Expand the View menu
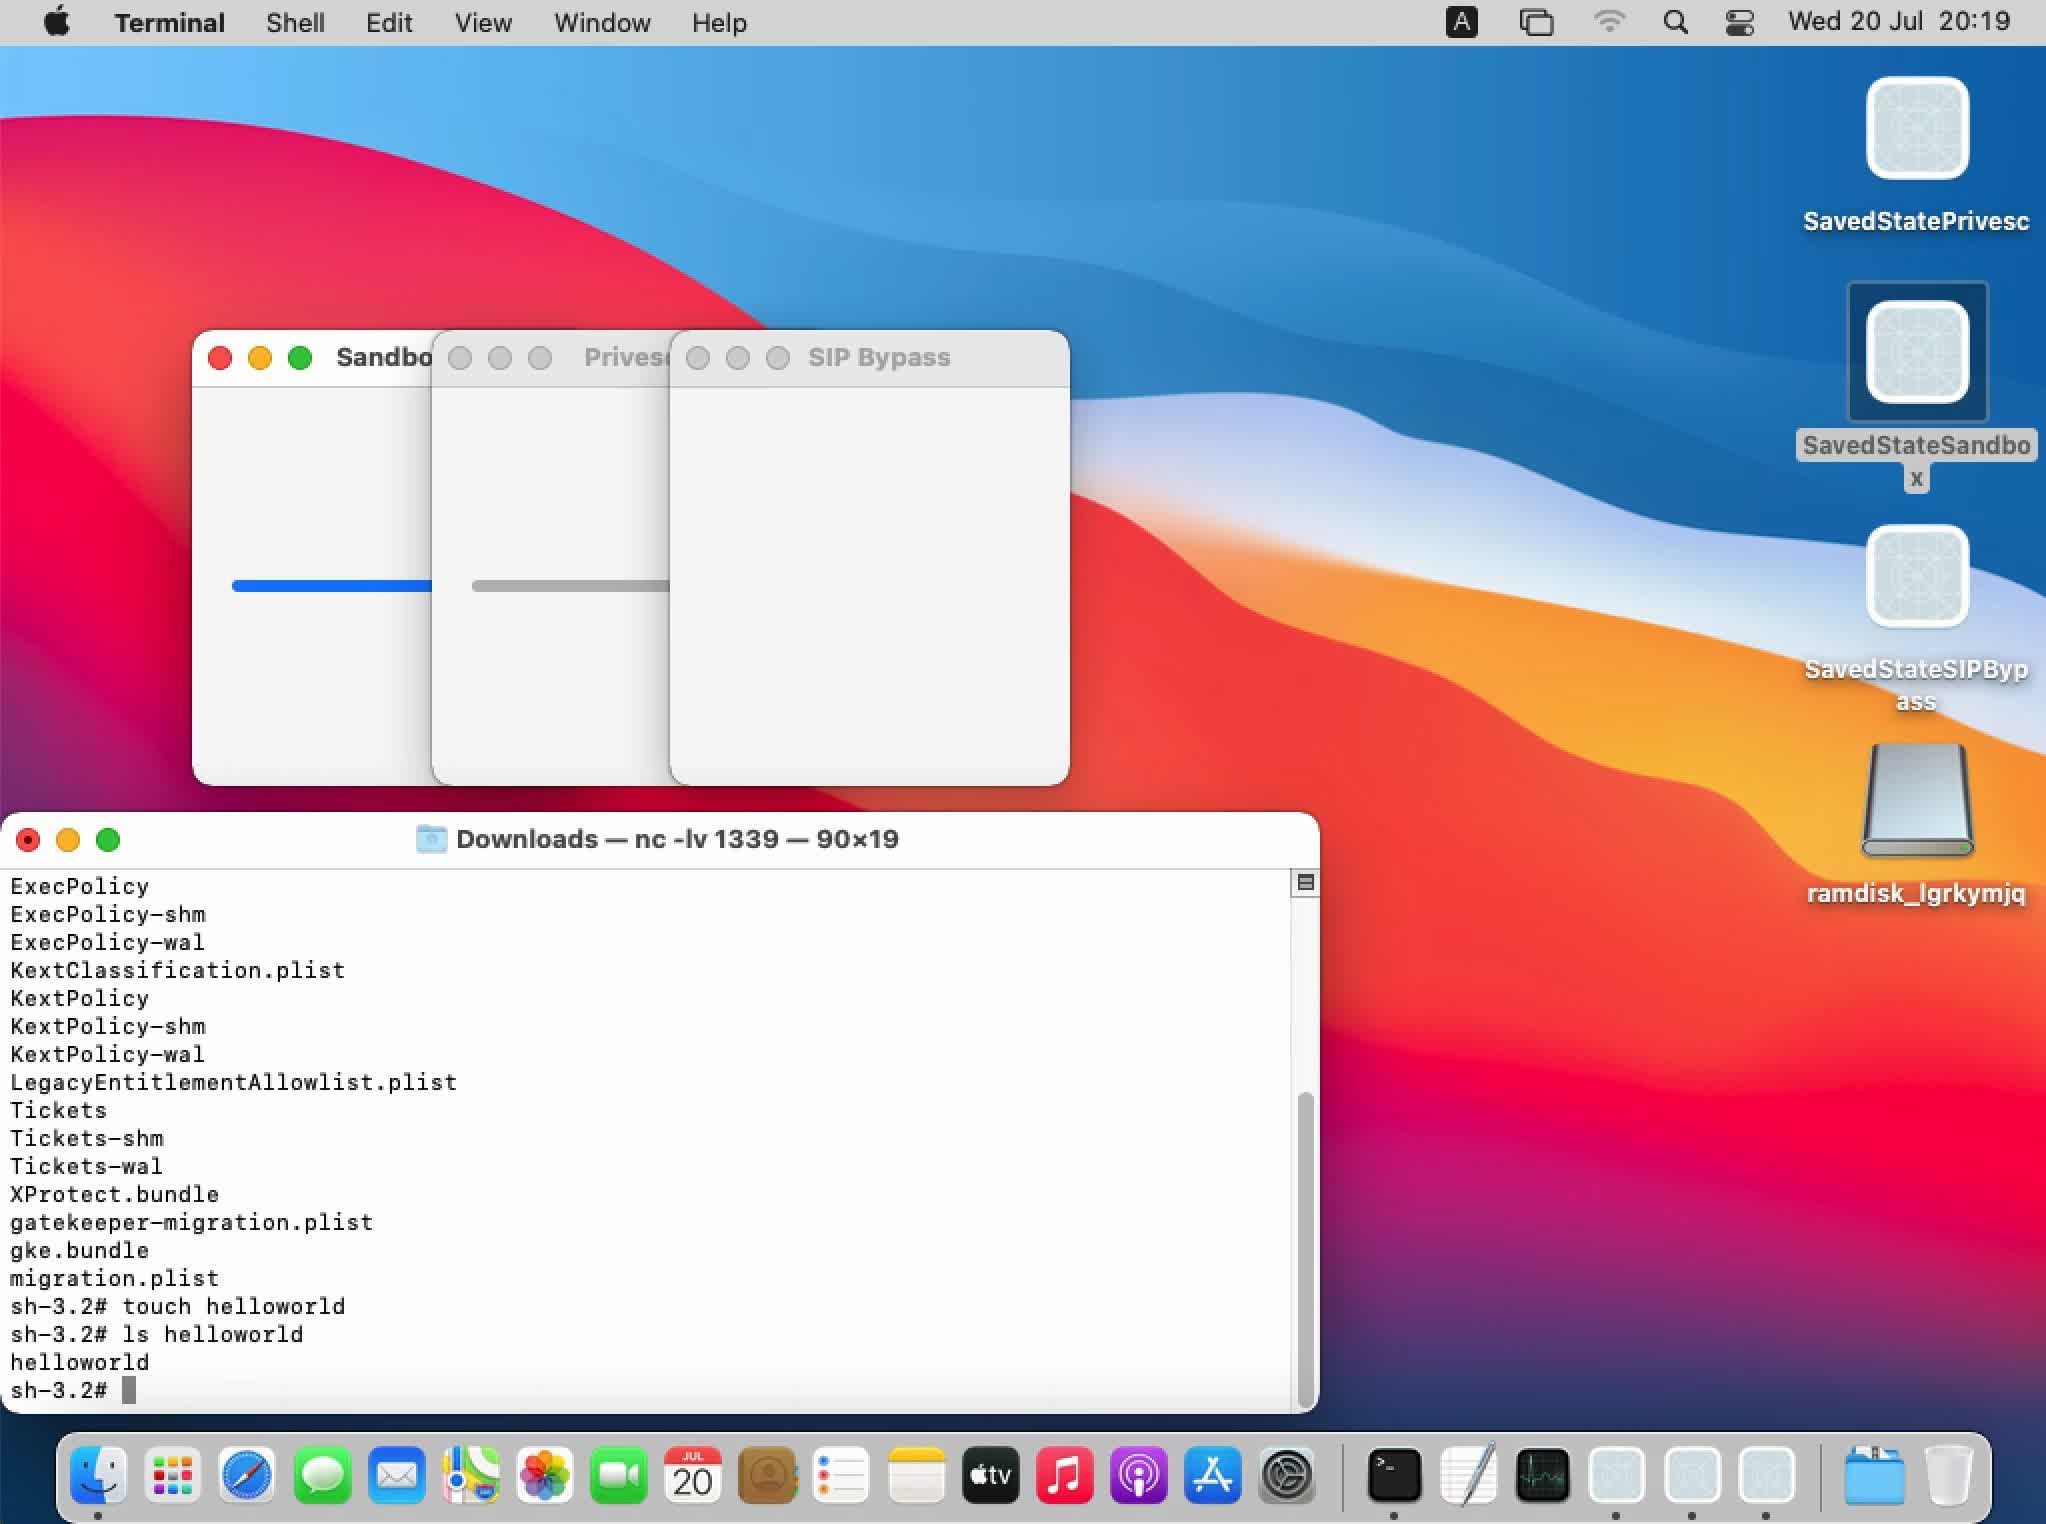2046x1524 pixels. (x=483, y=22)
